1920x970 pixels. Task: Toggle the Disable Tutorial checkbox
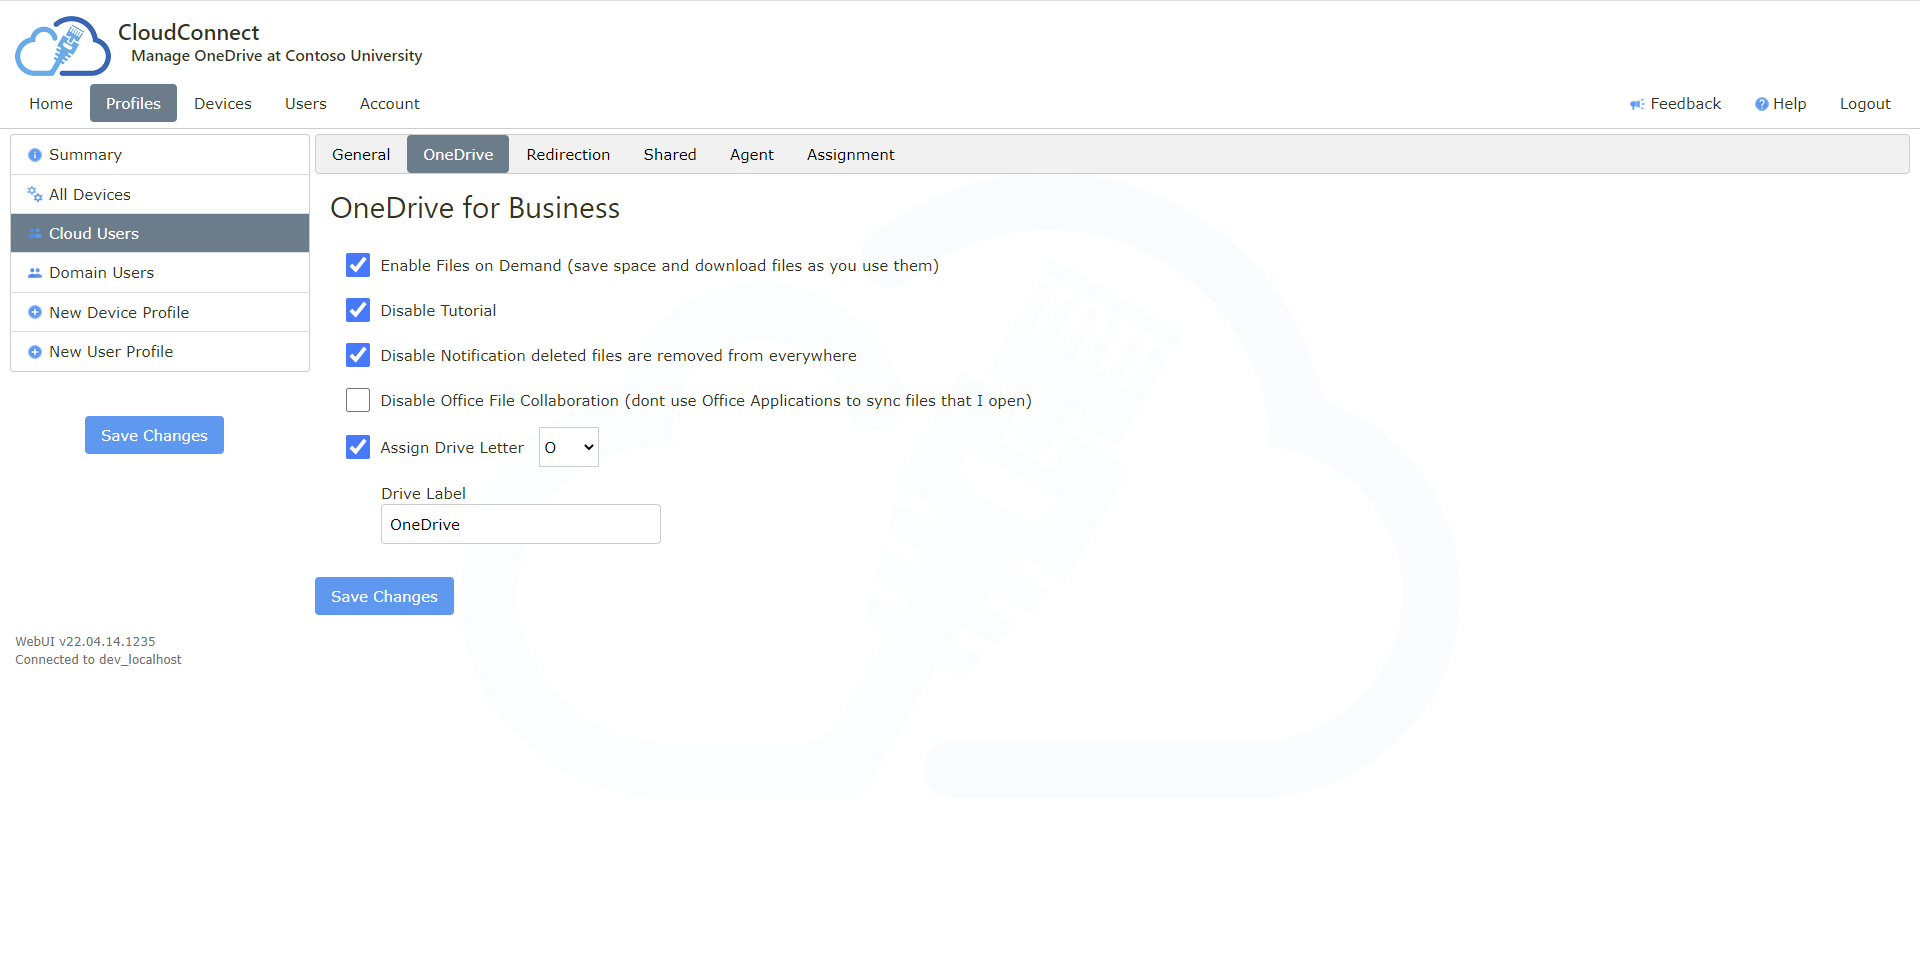click(x=358, y=310)
